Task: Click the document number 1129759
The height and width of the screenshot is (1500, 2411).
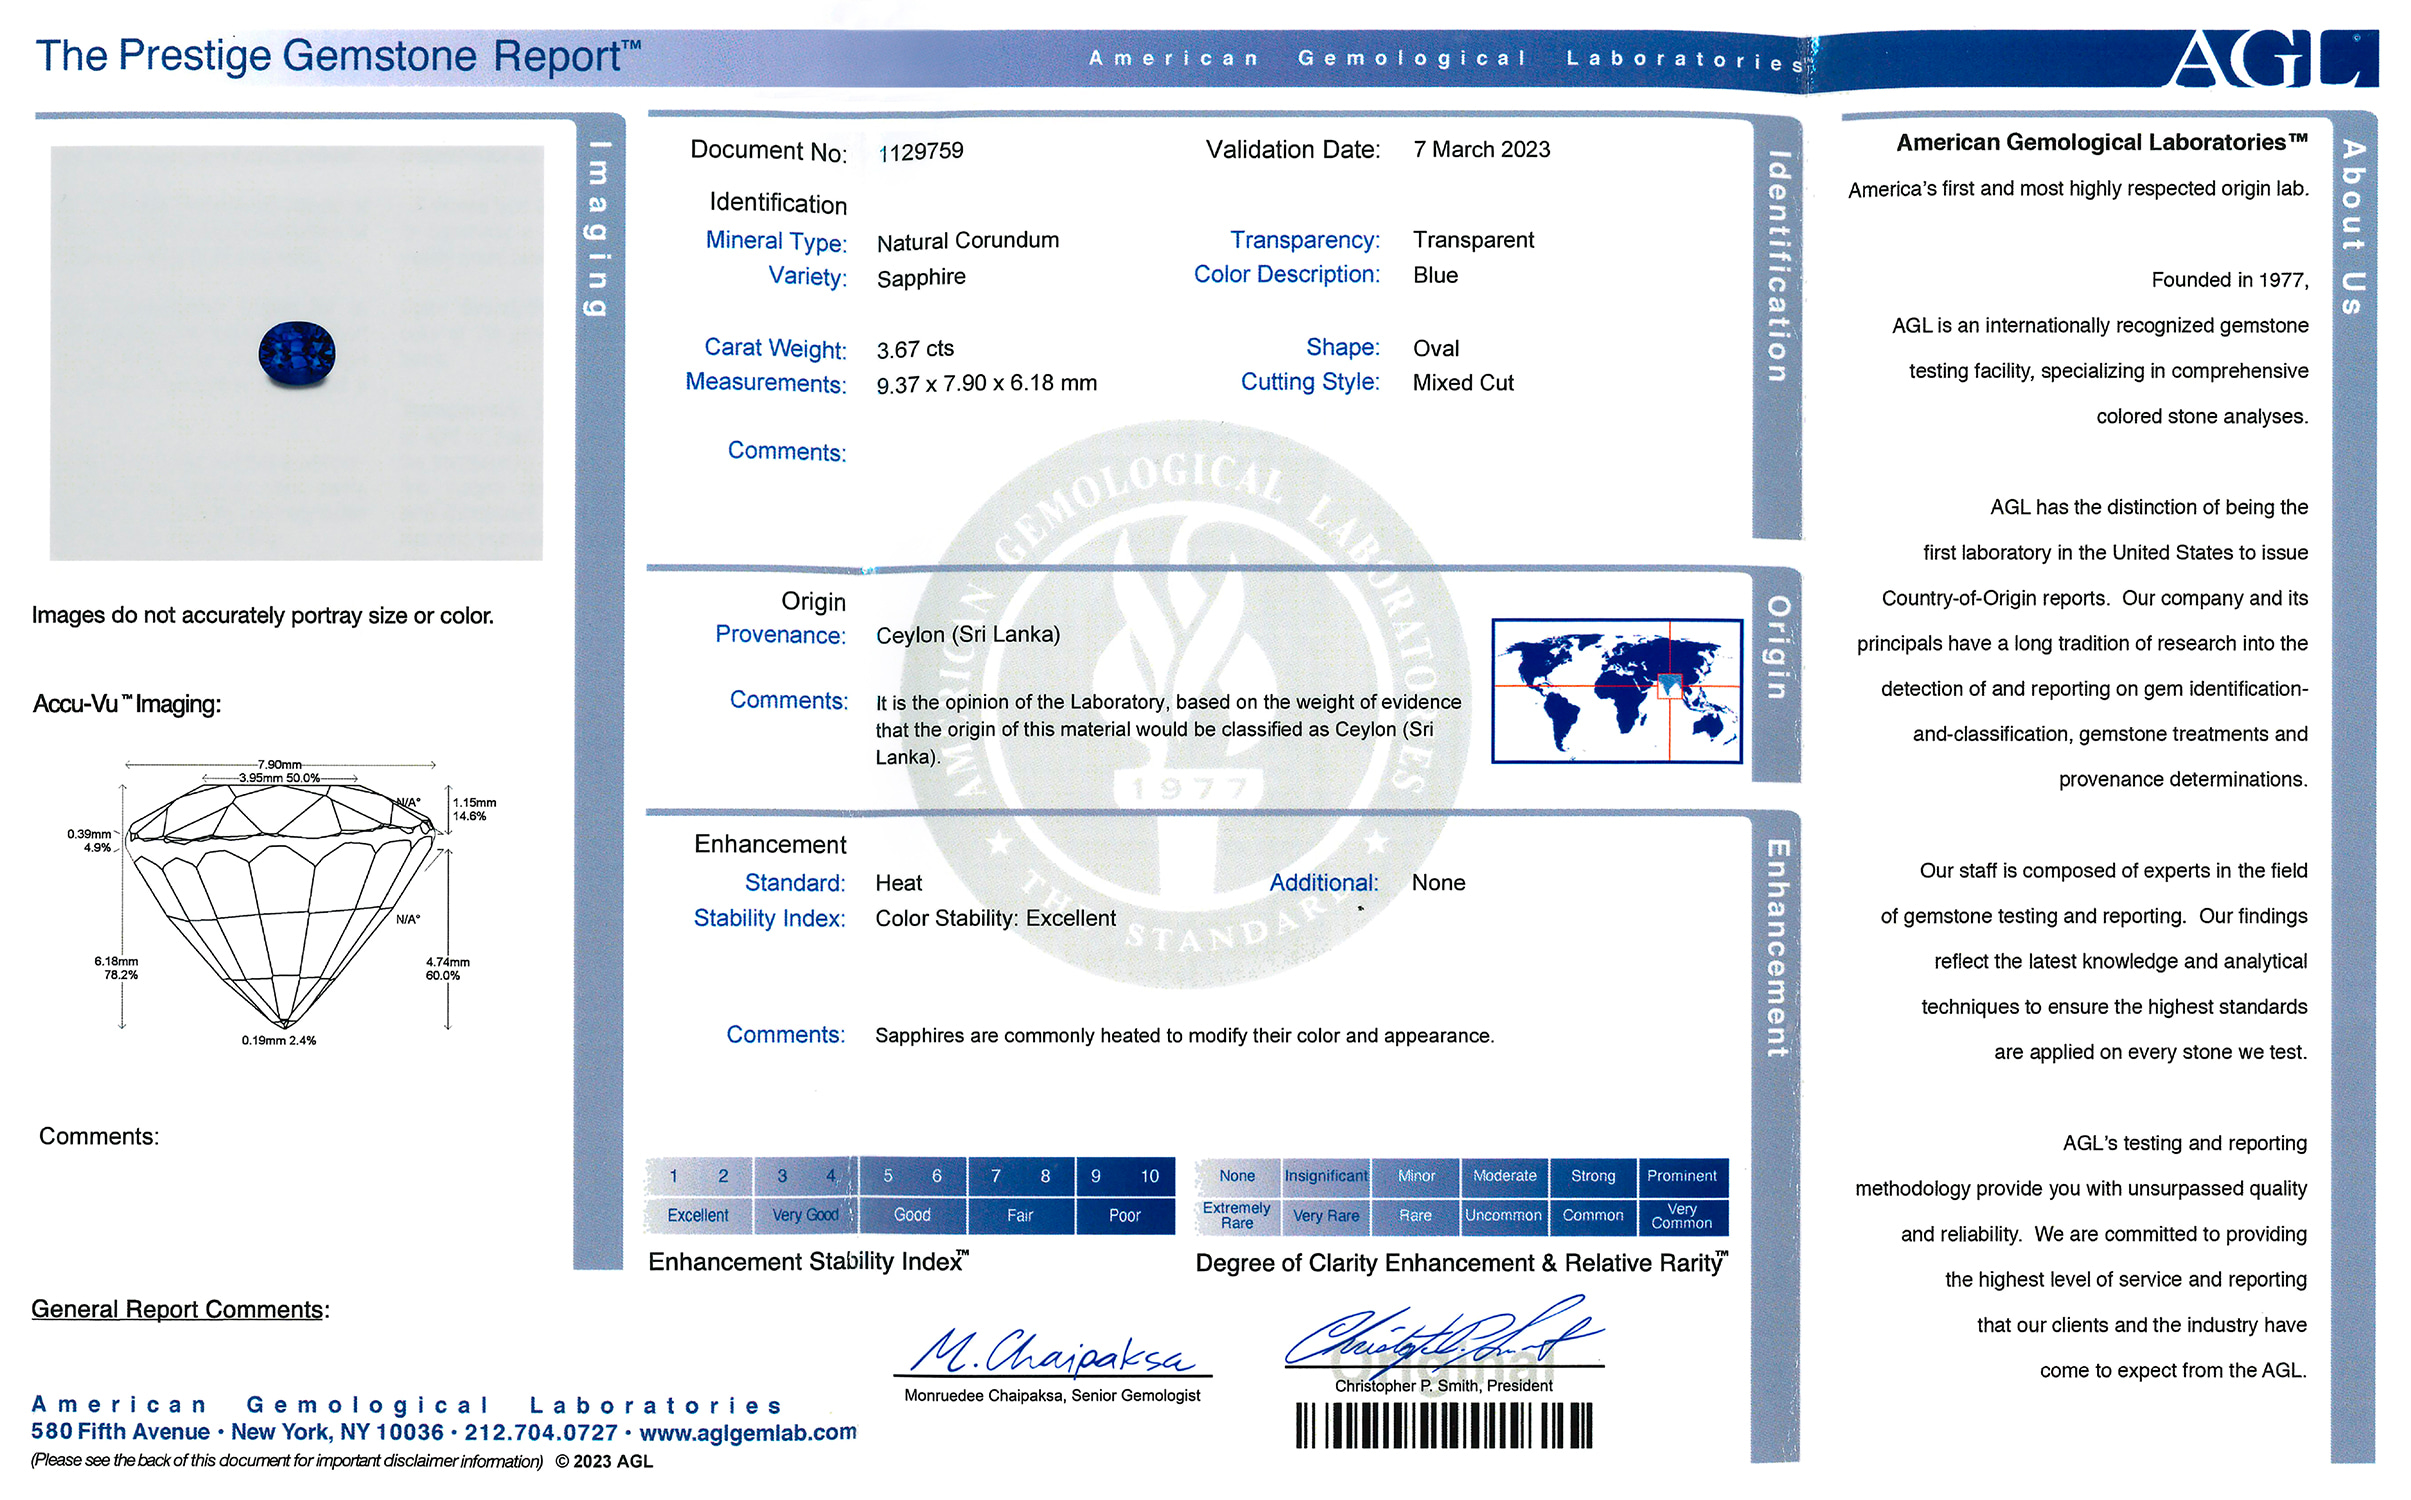Action: point(920,151)
